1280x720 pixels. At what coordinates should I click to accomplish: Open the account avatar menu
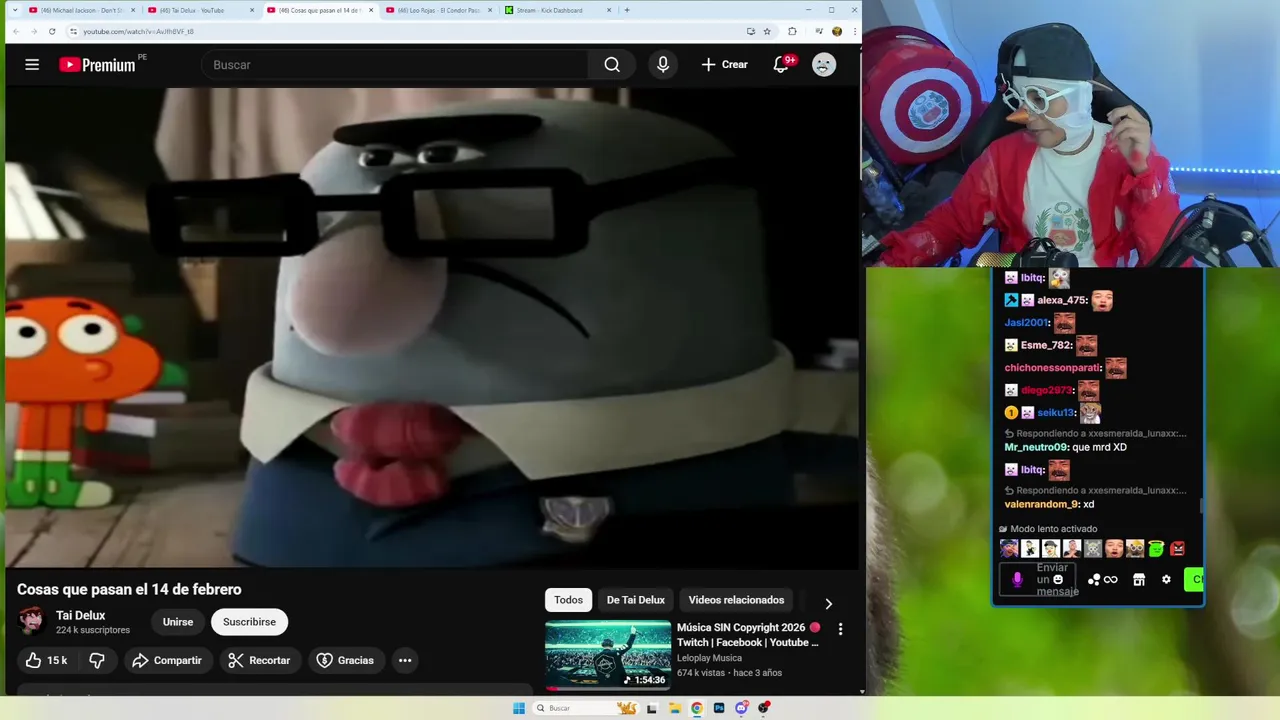tap(823, 65)
